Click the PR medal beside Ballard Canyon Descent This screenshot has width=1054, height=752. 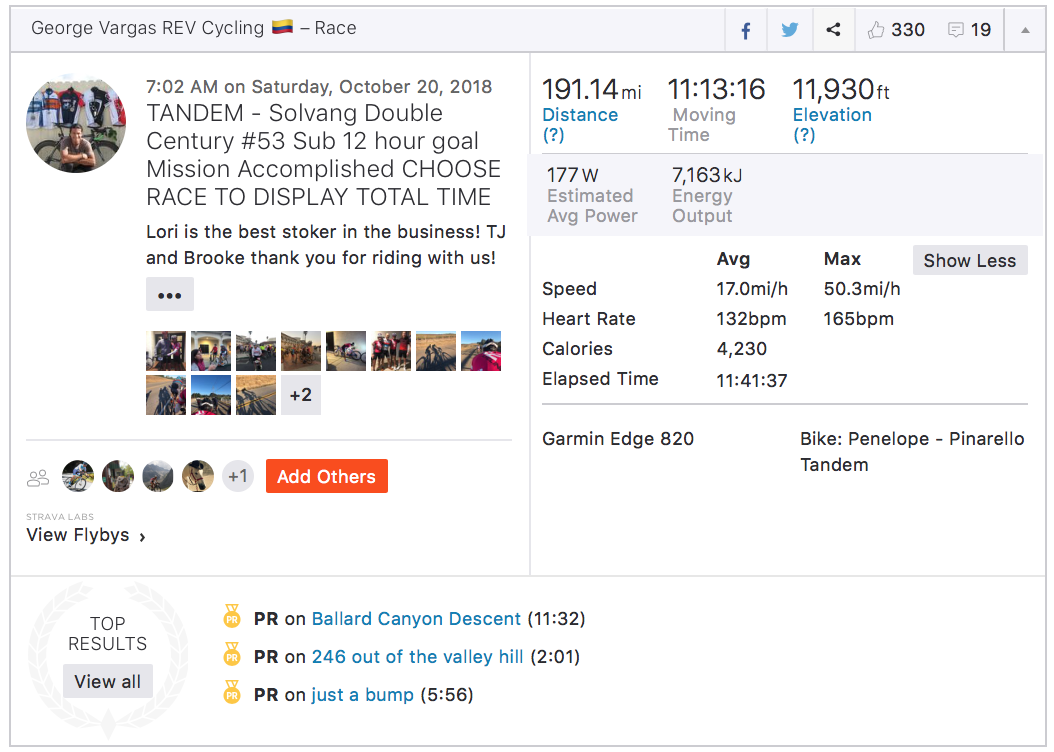(x=232, y=618)
